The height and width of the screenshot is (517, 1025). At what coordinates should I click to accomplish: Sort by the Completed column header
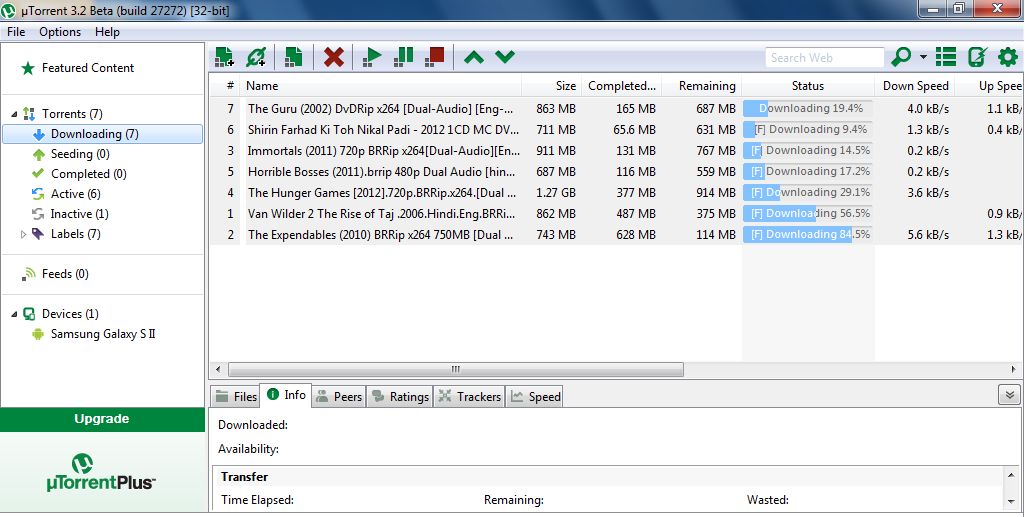click(622, 86)
